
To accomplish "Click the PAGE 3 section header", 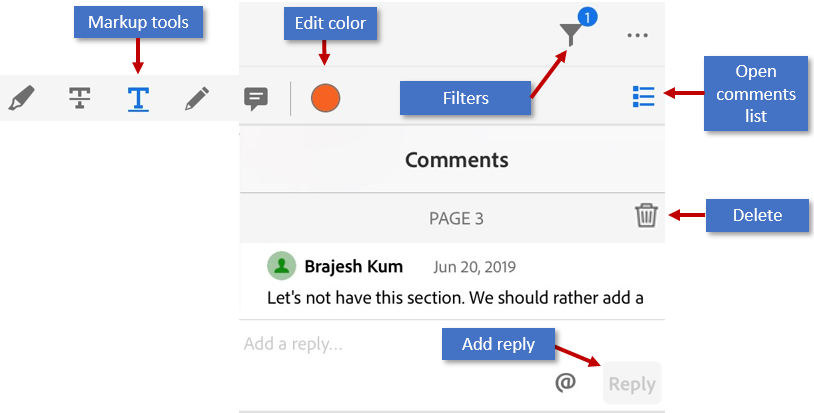I will coord(456,218).
